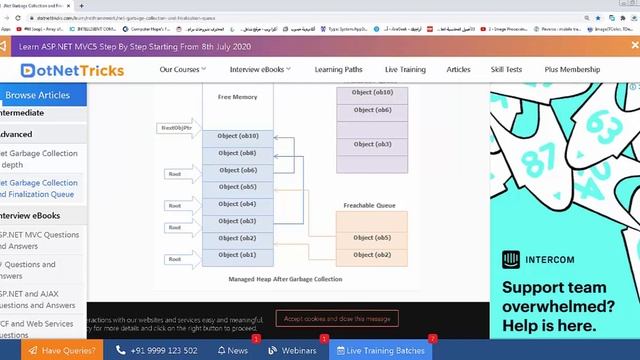Image resolution: width=640 pixels, height=360 pixels.
Task: Click the broadcast icon beside Webinars
Action: [273, 350]
